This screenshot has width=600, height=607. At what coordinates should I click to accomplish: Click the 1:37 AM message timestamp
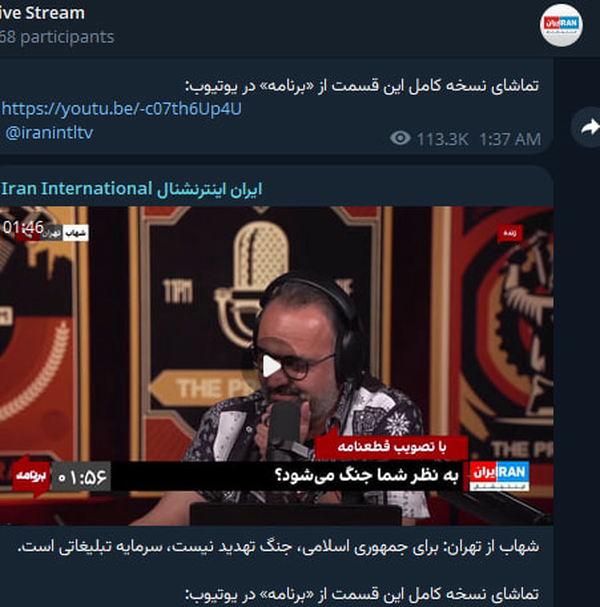pos(510,139)
